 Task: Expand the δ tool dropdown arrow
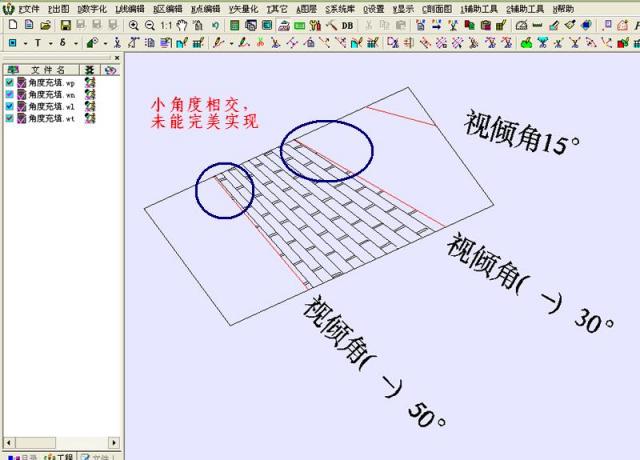tap(75, 43)
